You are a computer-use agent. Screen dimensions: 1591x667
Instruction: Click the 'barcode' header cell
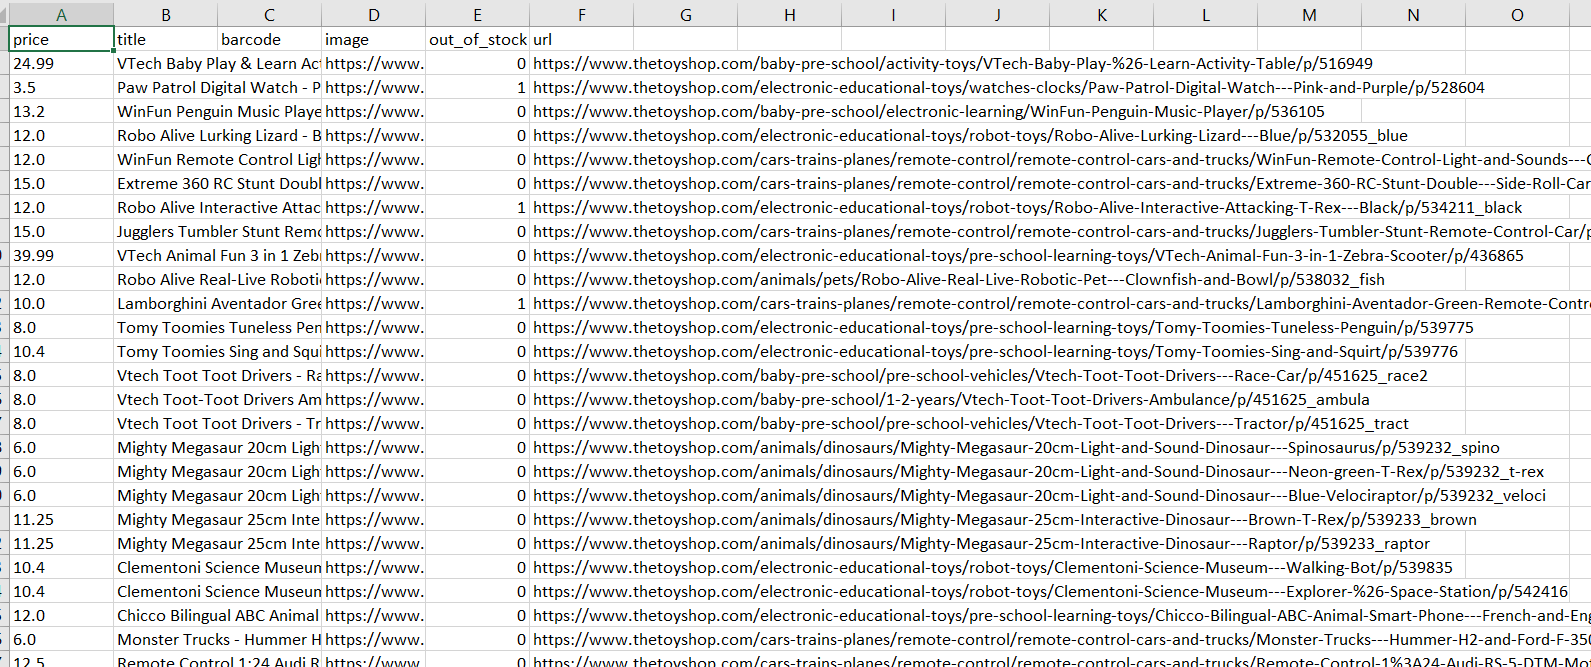[x=270, y=39]
